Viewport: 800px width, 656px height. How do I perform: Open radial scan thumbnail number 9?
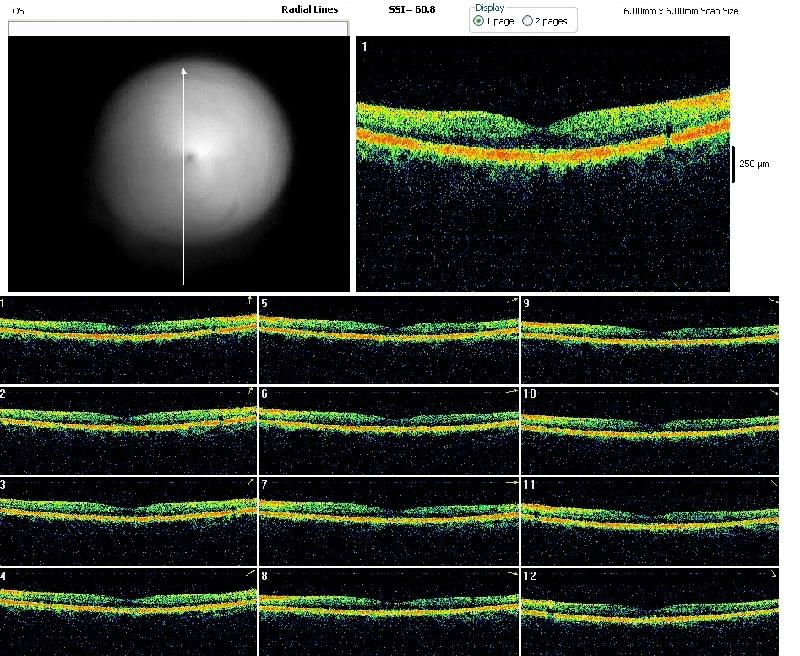[x=650, y=340]
